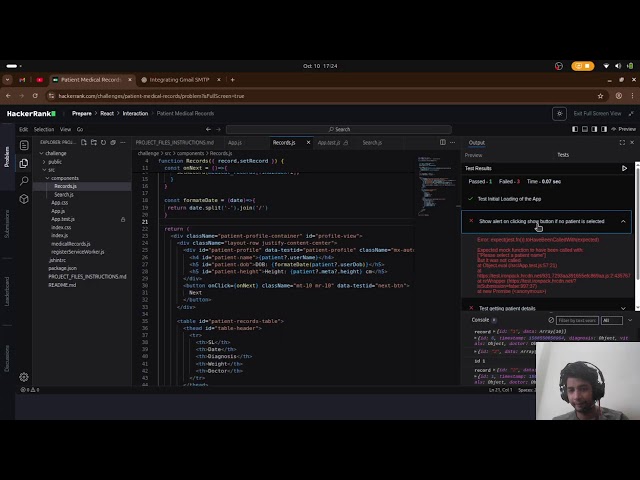Click the editor Search command field
Screen dimensions: 640x480
(x=339, y=129)
